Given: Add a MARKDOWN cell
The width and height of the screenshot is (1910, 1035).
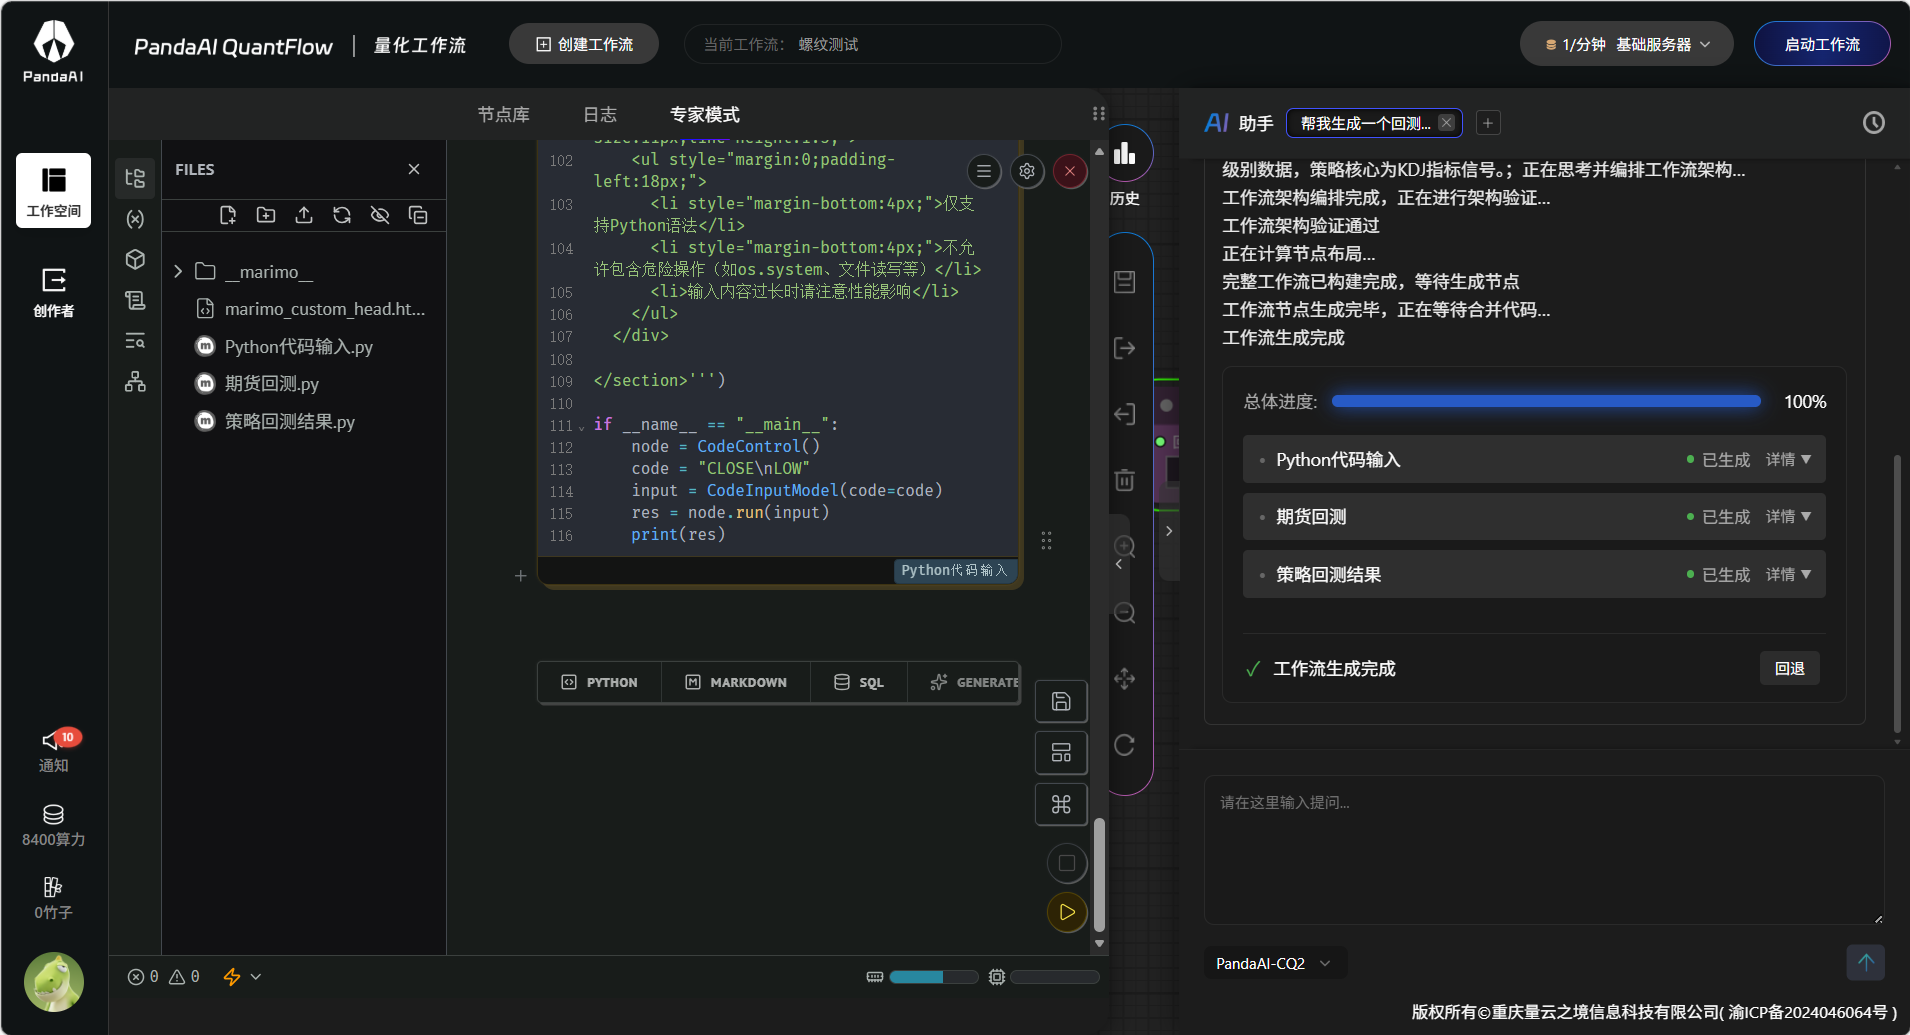Looking at the screenshot, I should pyautogui.click(x=736, y=682).
